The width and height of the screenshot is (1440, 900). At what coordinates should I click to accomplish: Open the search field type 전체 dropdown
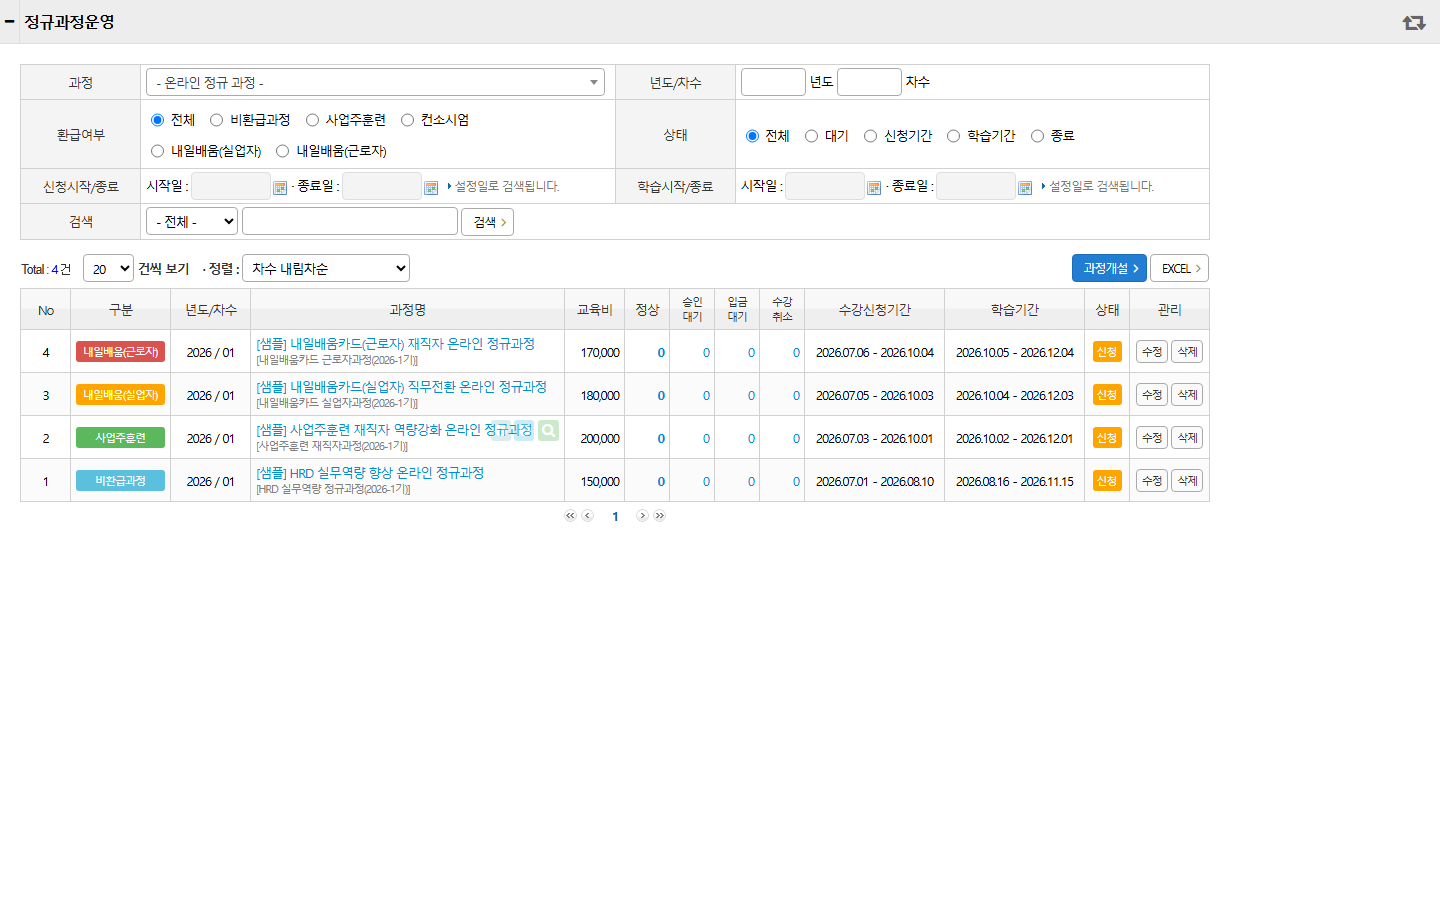192,221
